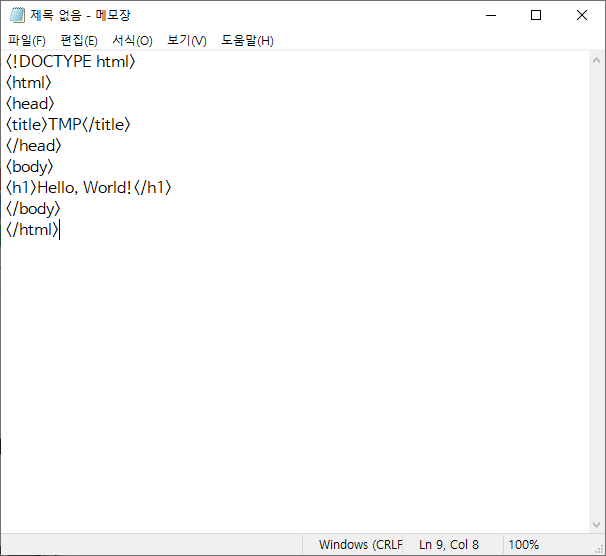Screen dimensions: 606x556
Task: Click the <!DOCTYPE html> line
Action: 71,61
